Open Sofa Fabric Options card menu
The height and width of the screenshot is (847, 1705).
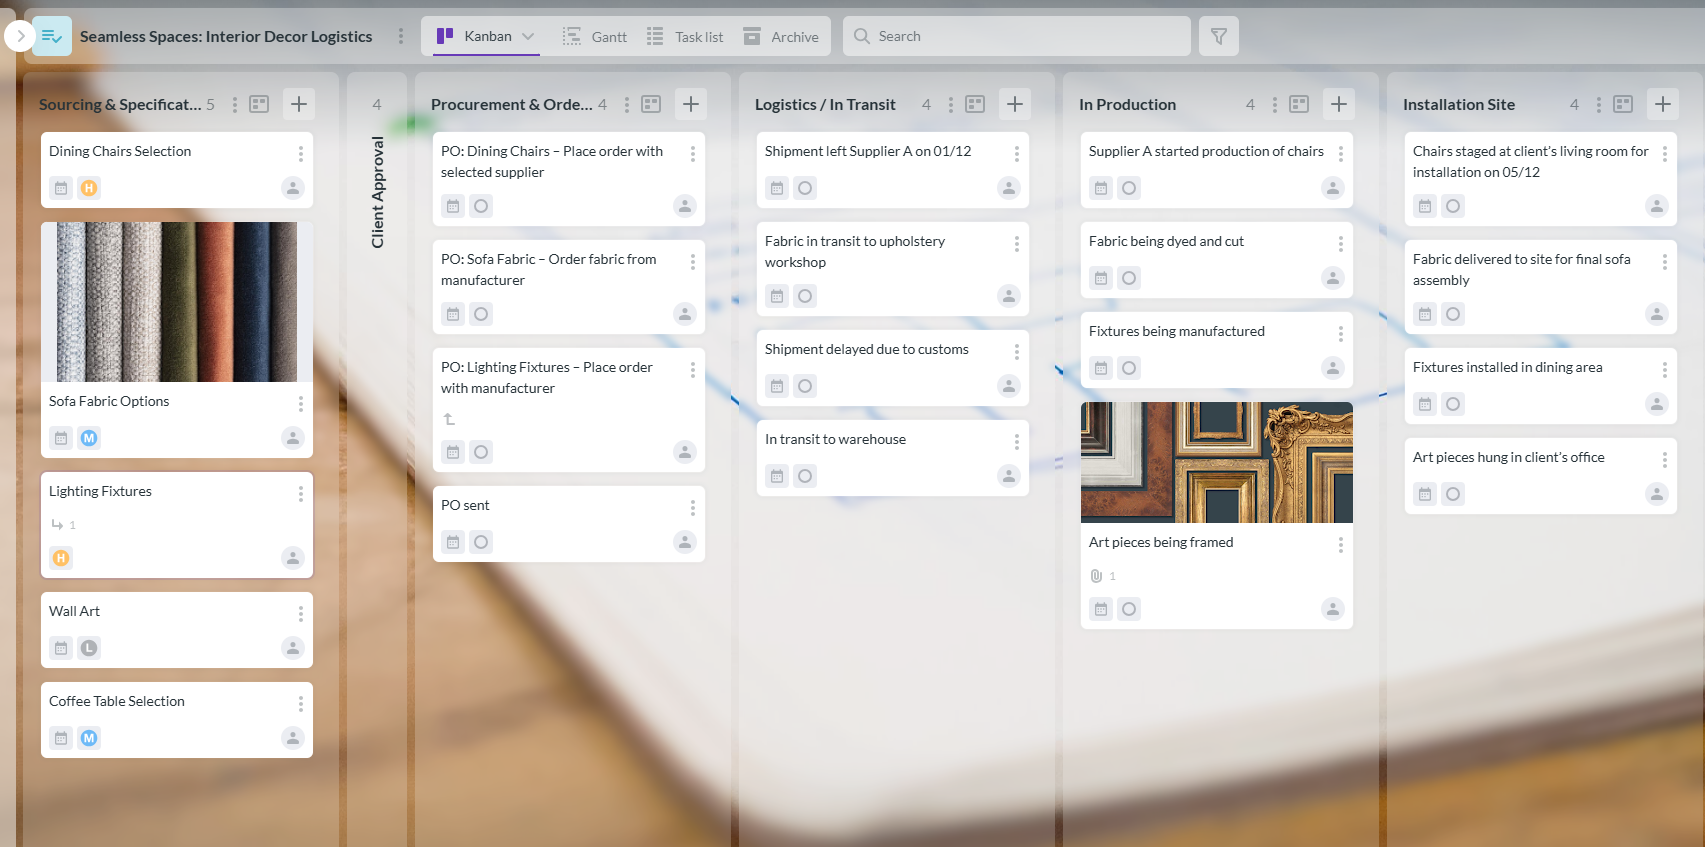[301, 403]
